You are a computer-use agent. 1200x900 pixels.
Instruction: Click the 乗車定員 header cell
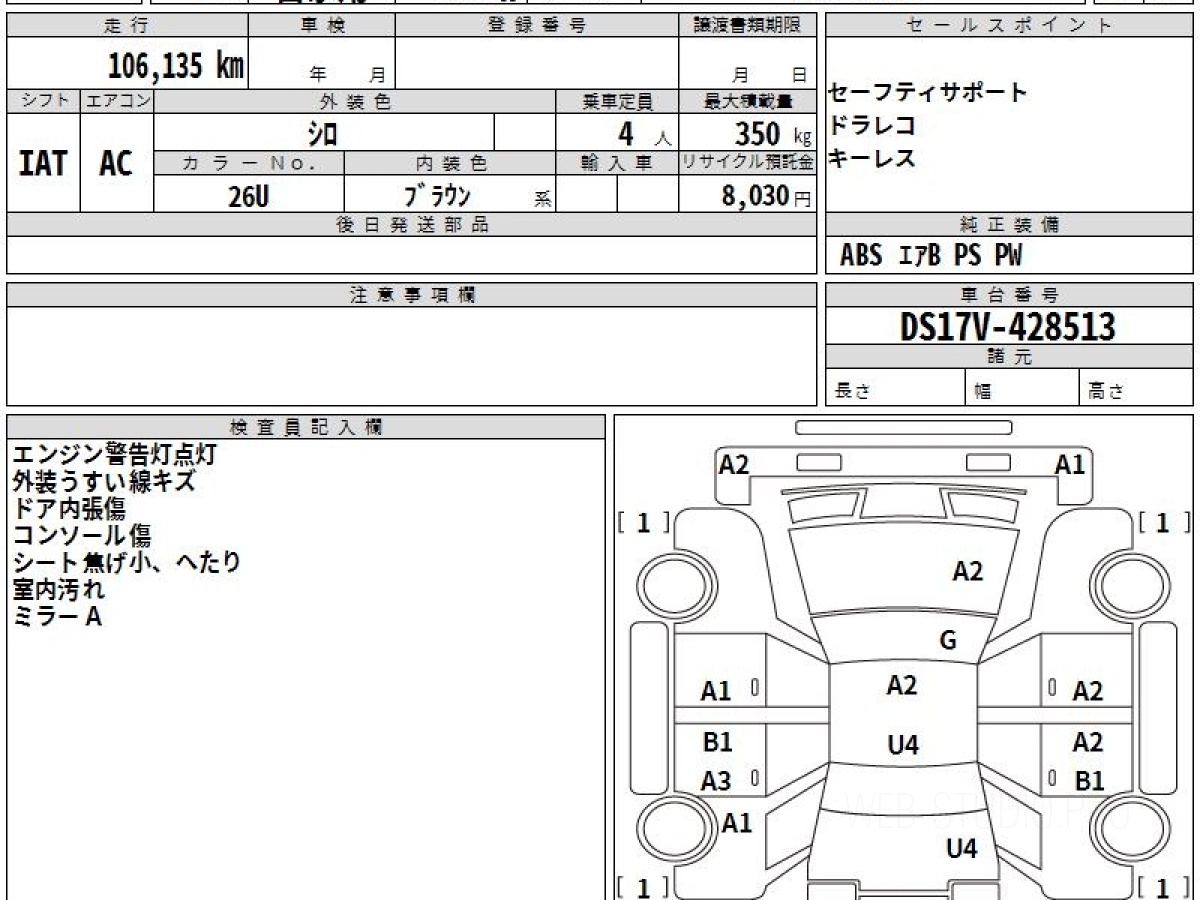coord(617,101)
